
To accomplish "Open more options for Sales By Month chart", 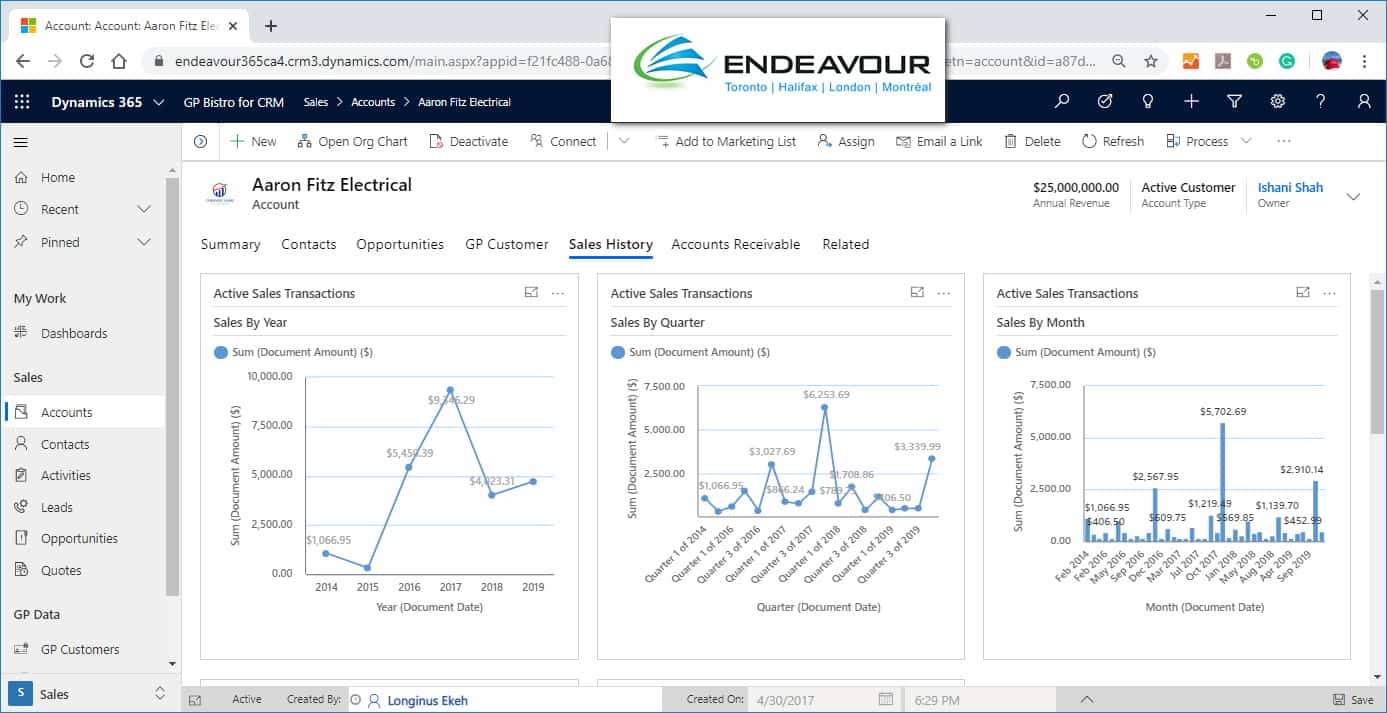I will (x=1329, y=293).
